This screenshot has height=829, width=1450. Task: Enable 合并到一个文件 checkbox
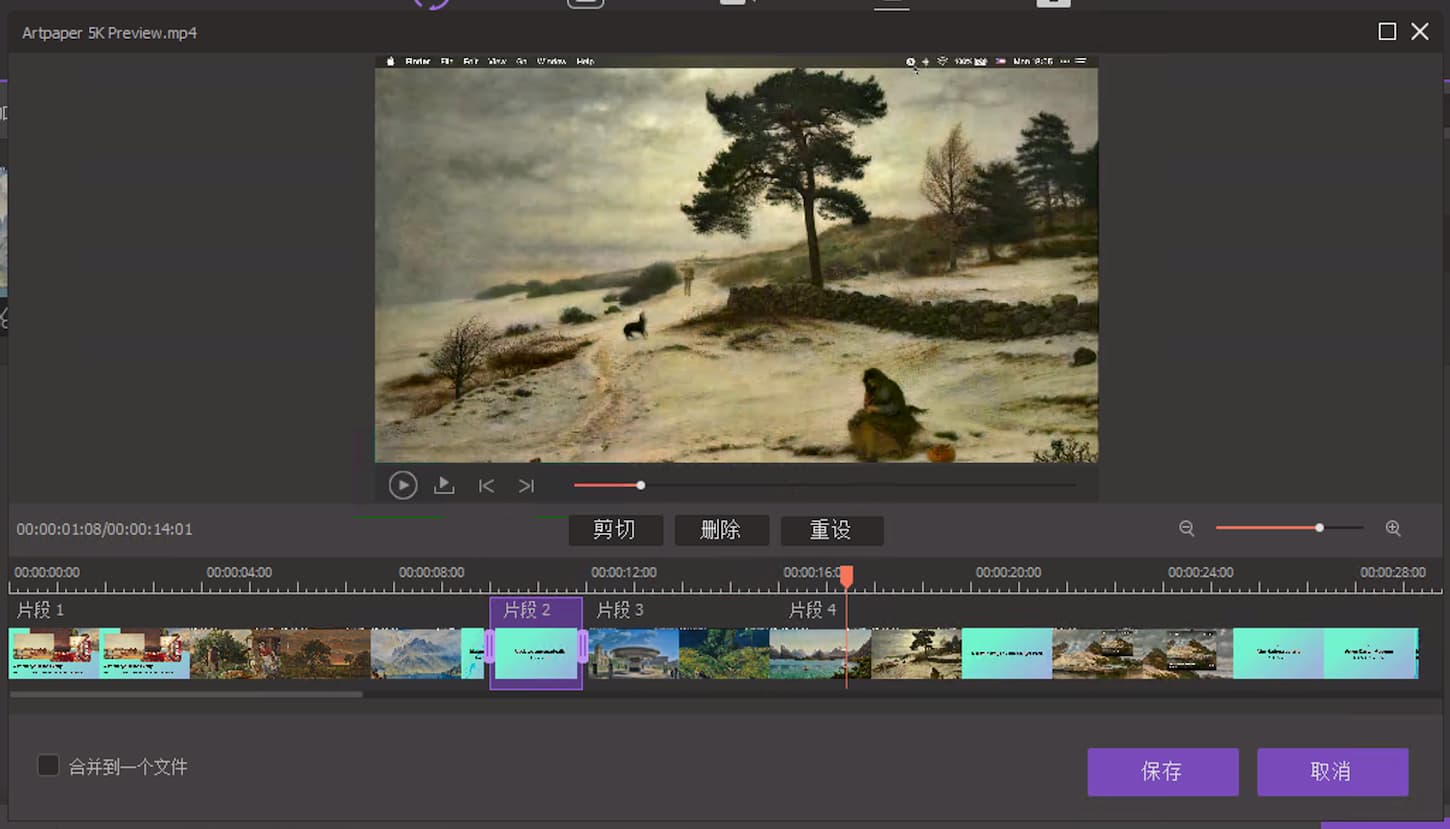tap(48, 766)
